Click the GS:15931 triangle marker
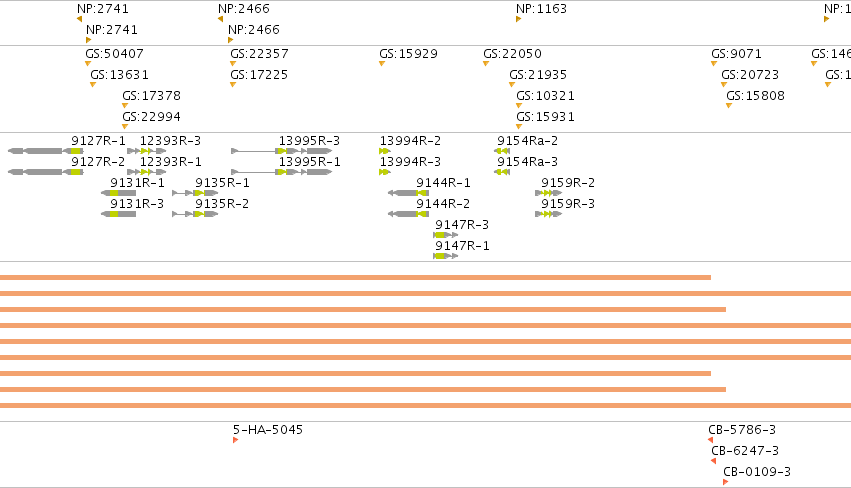Image resolution: width=851 pixels, height=488 pixels. pos(519,126)
